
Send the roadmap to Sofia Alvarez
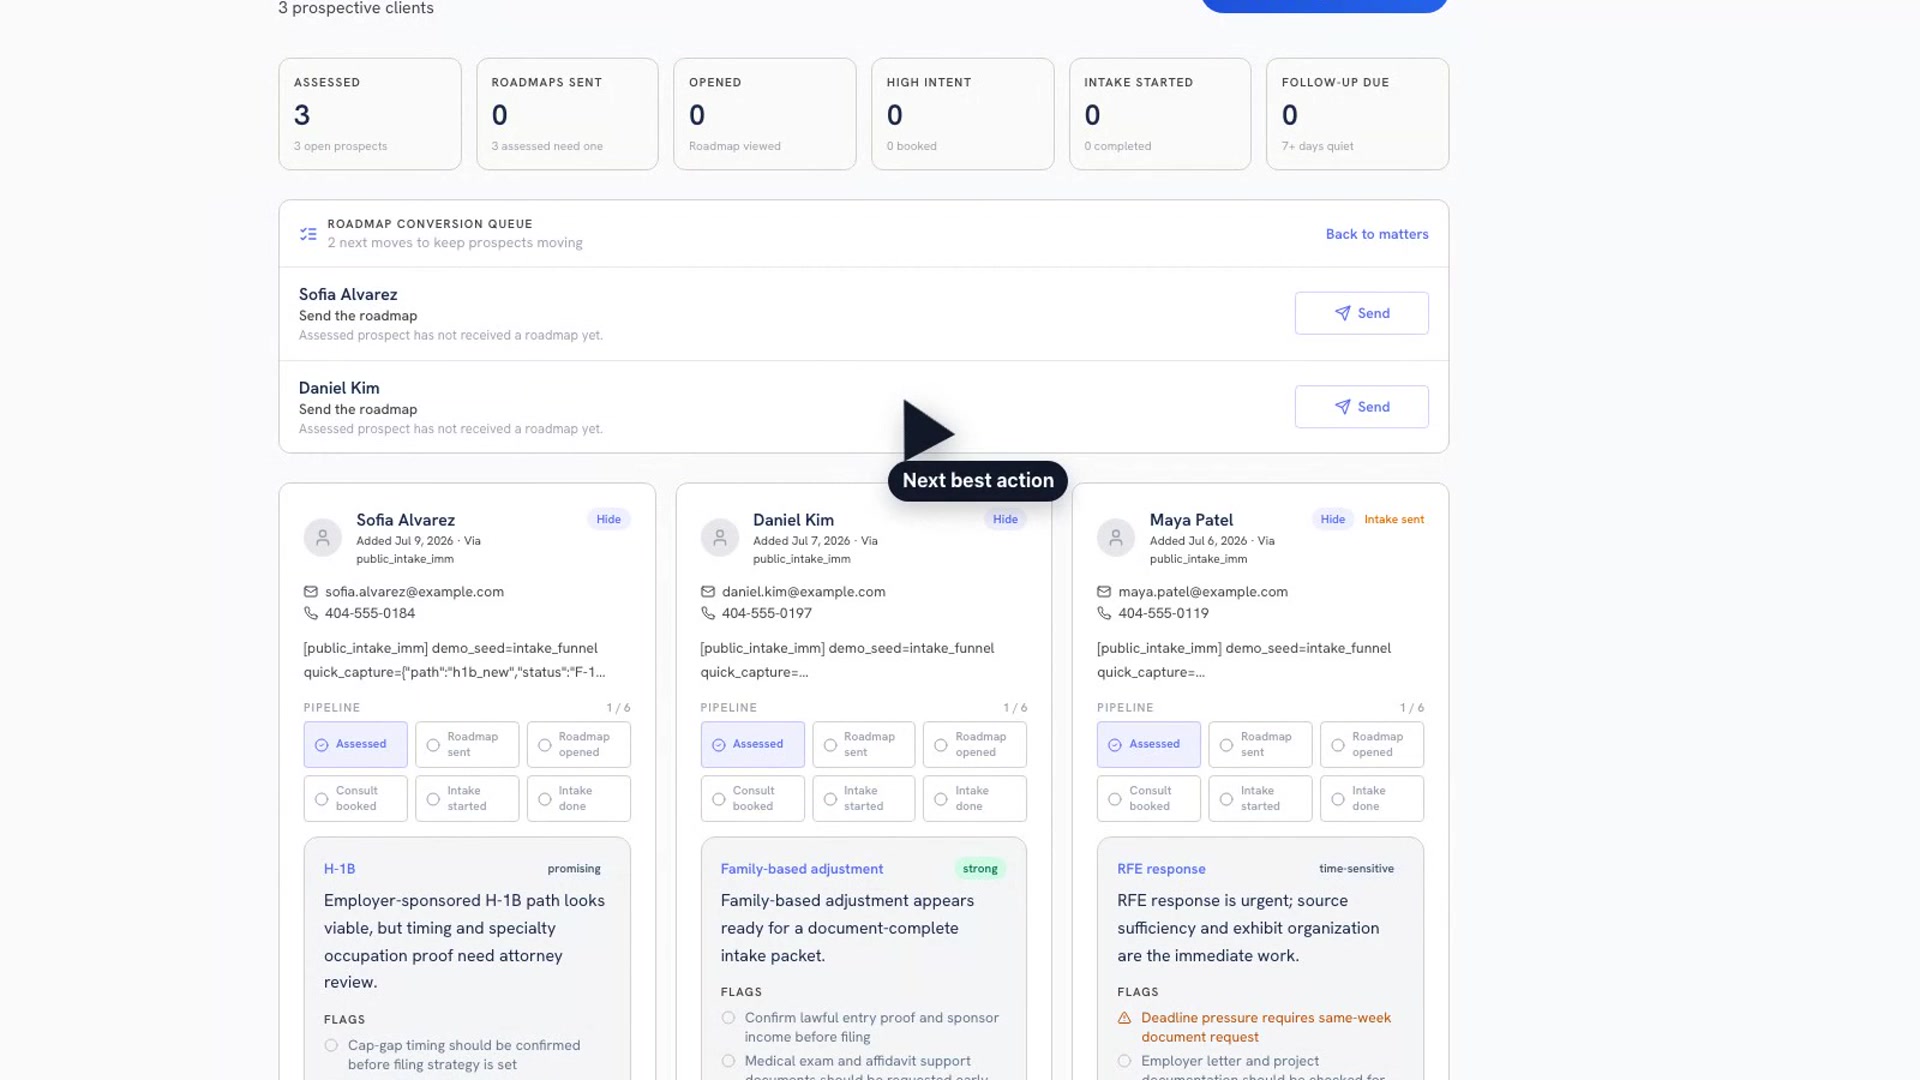[1361, 313]
